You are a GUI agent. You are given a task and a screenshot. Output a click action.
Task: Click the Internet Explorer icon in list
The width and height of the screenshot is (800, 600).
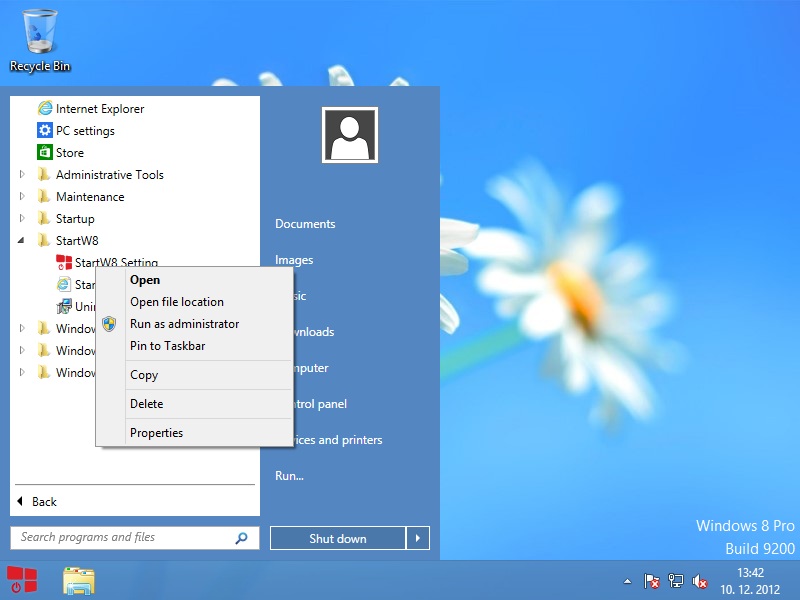[x=44, y=109]
